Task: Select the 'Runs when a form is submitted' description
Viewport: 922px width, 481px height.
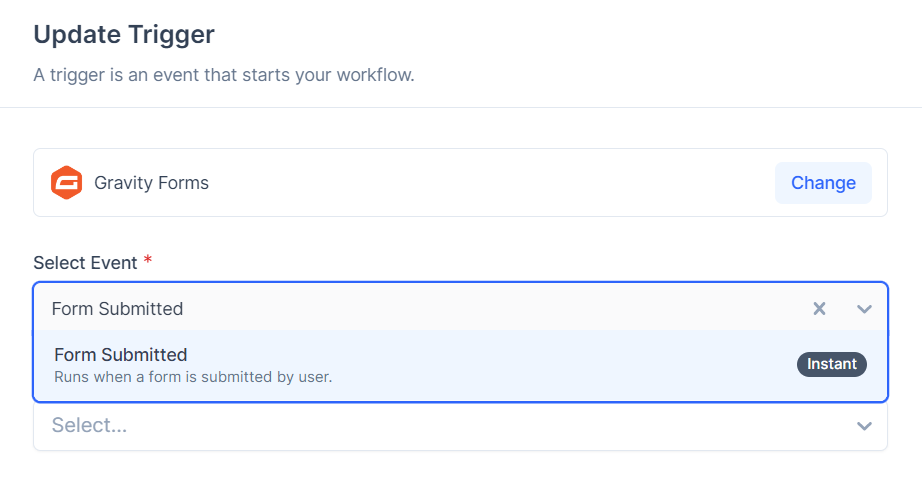Action: click(x=193, y=377)
